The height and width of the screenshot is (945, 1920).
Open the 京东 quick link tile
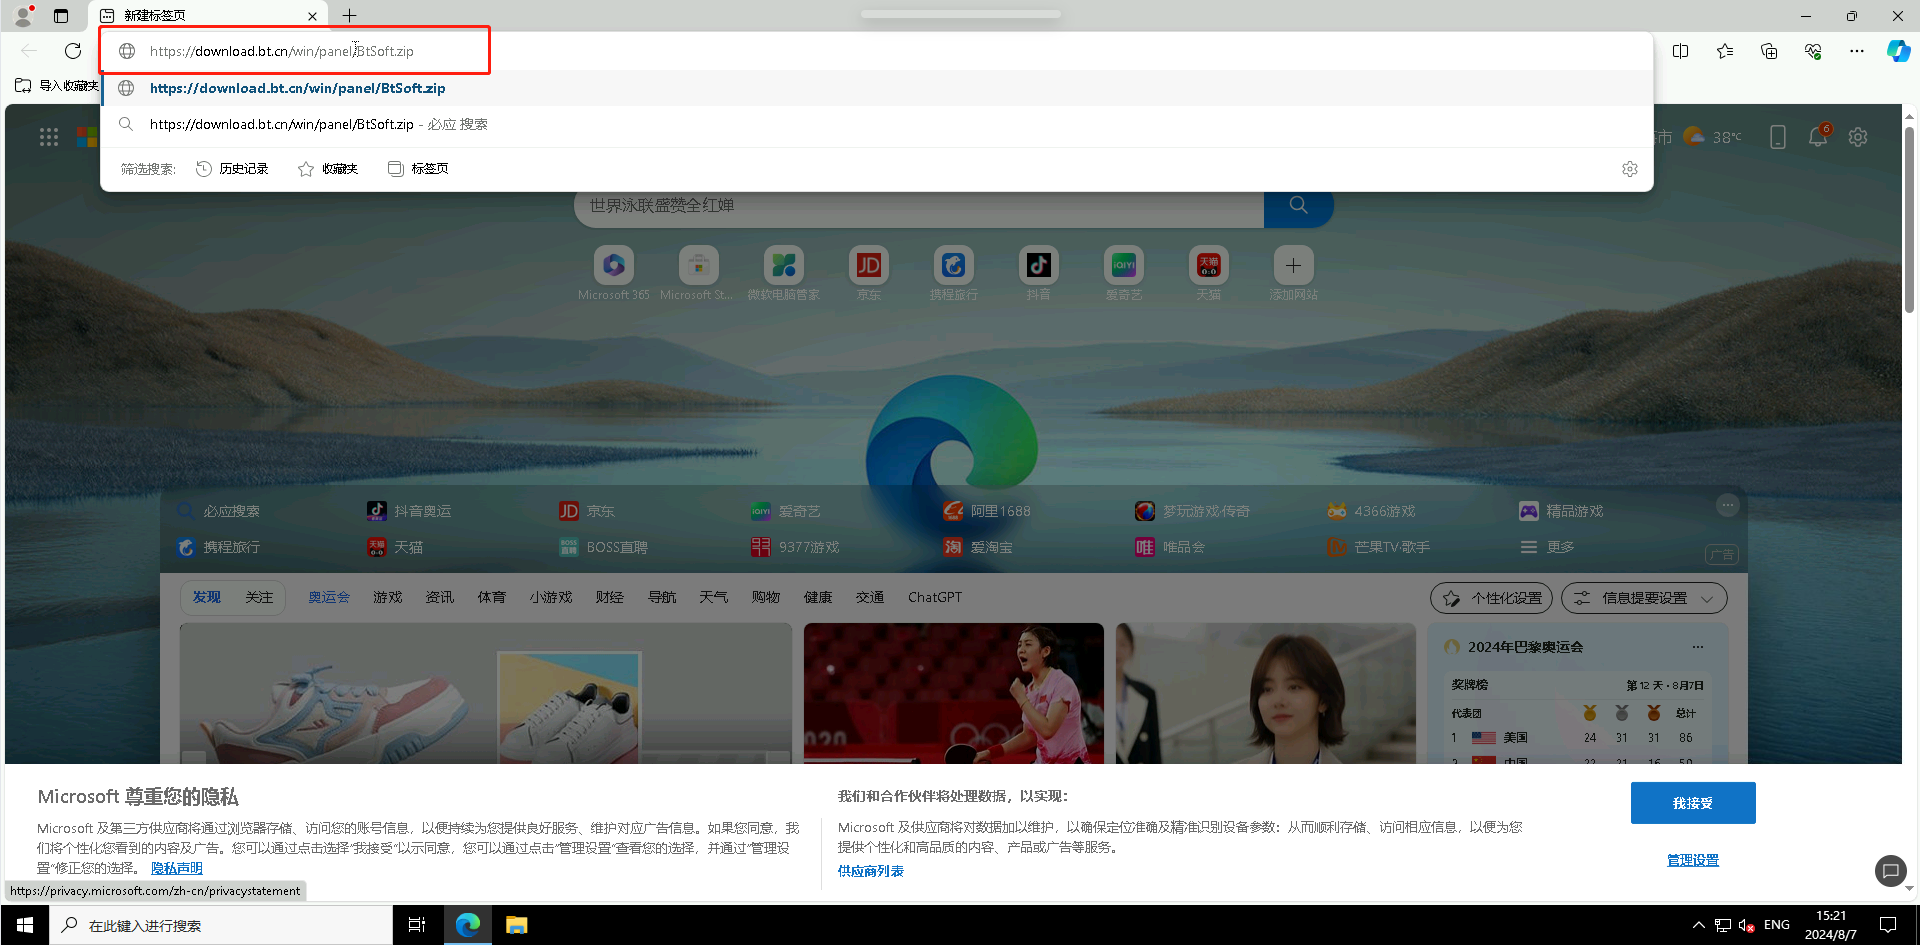pos(869,273)
